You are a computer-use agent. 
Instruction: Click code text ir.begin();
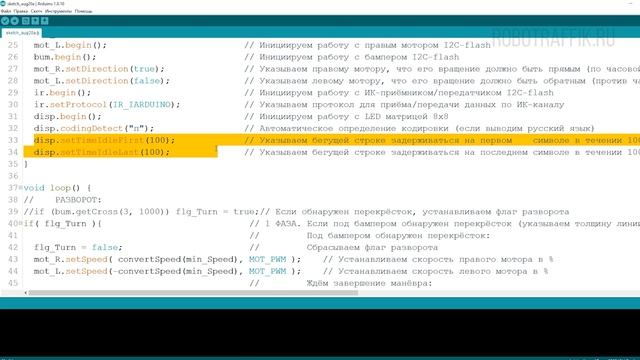click(62, 92)
